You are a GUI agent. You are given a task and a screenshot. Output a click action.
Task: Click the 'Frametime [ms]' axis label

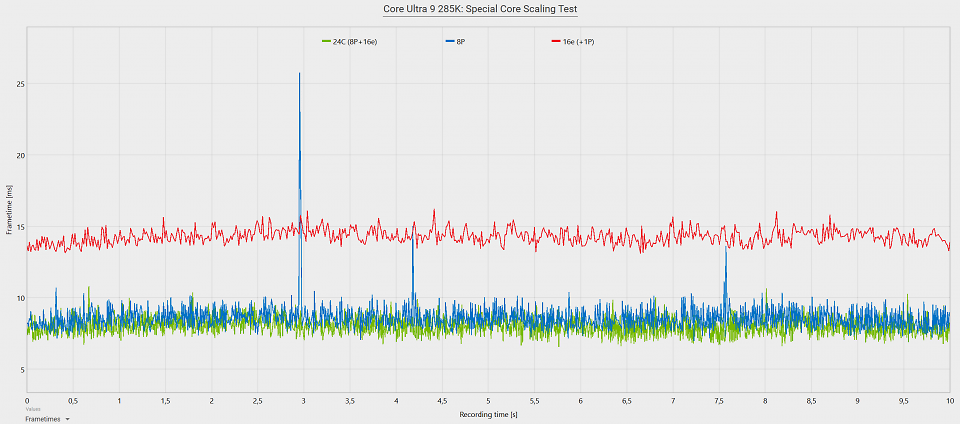tap(9, 210)
